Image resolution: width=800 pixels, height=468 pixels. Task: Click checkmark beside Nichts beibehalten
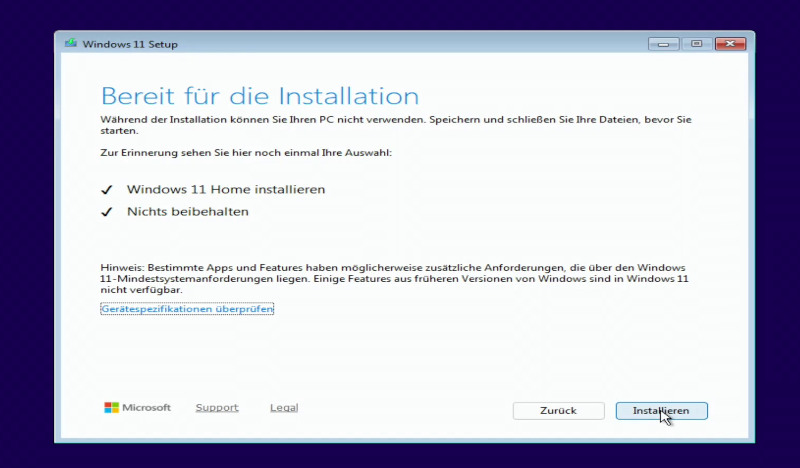point(106,212)
